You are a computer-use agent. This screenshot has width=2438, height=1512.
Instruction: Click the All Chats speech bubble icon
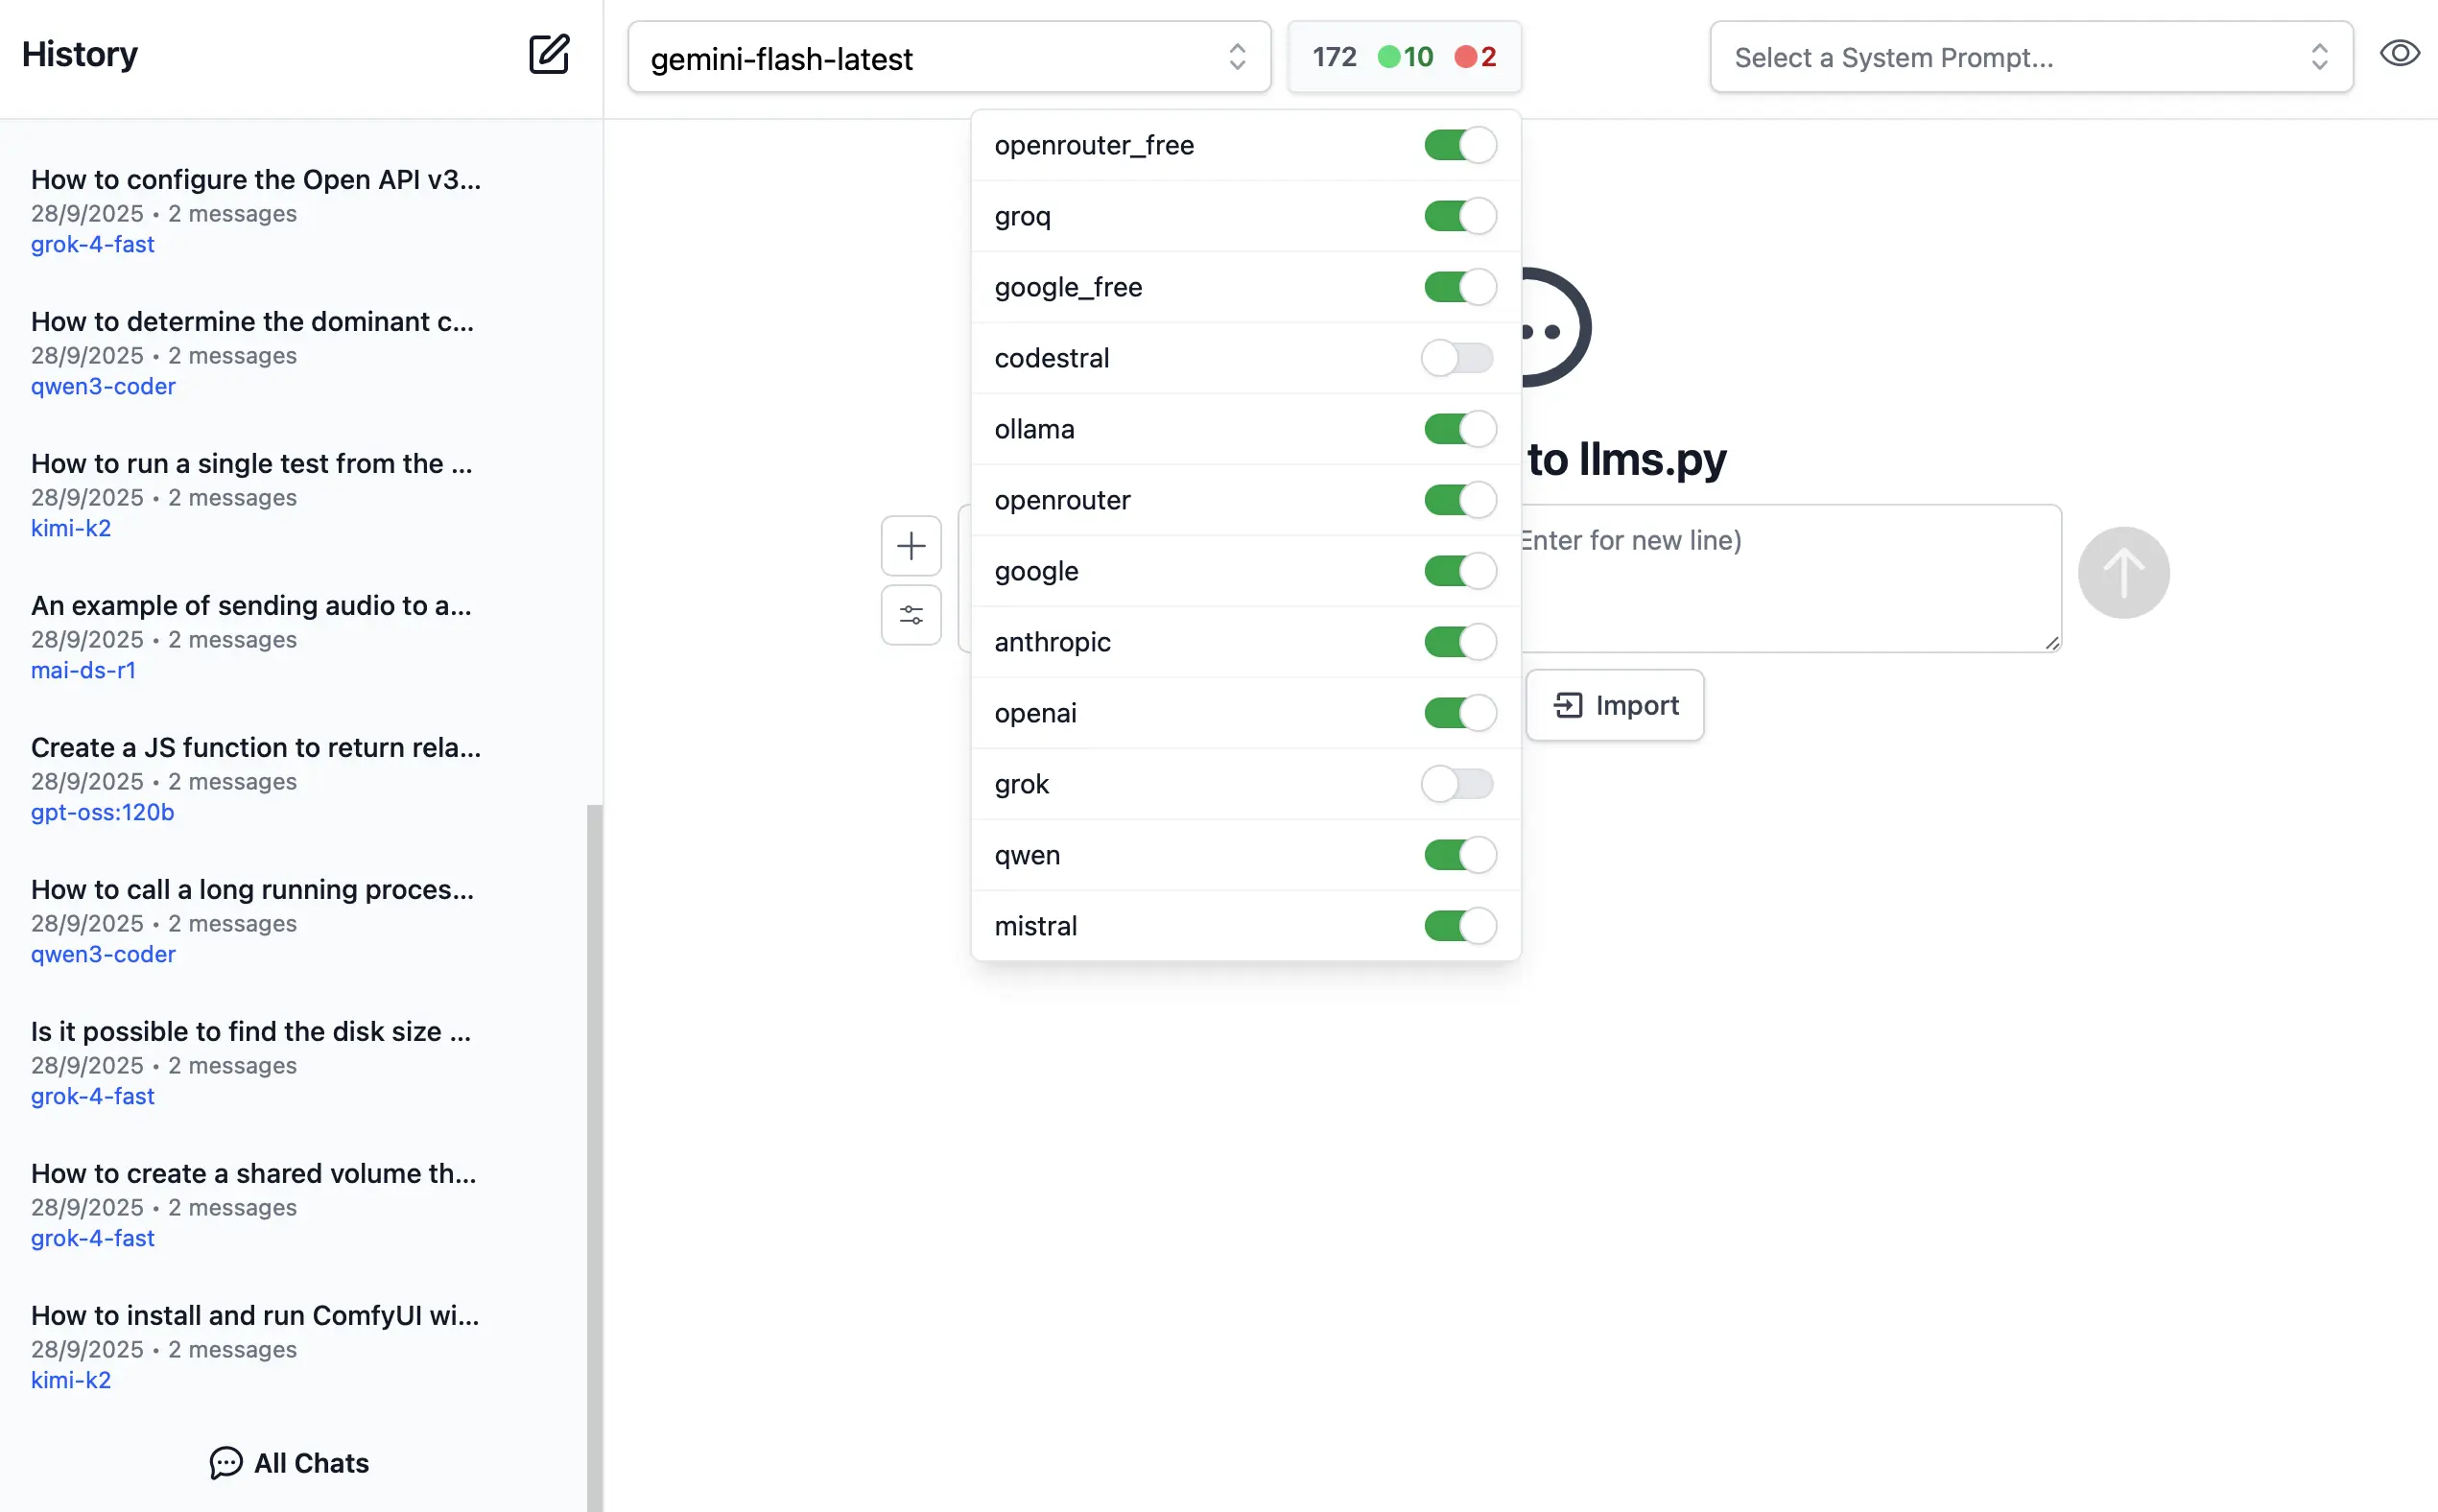pyautogui.click(x=226, y=1462)
